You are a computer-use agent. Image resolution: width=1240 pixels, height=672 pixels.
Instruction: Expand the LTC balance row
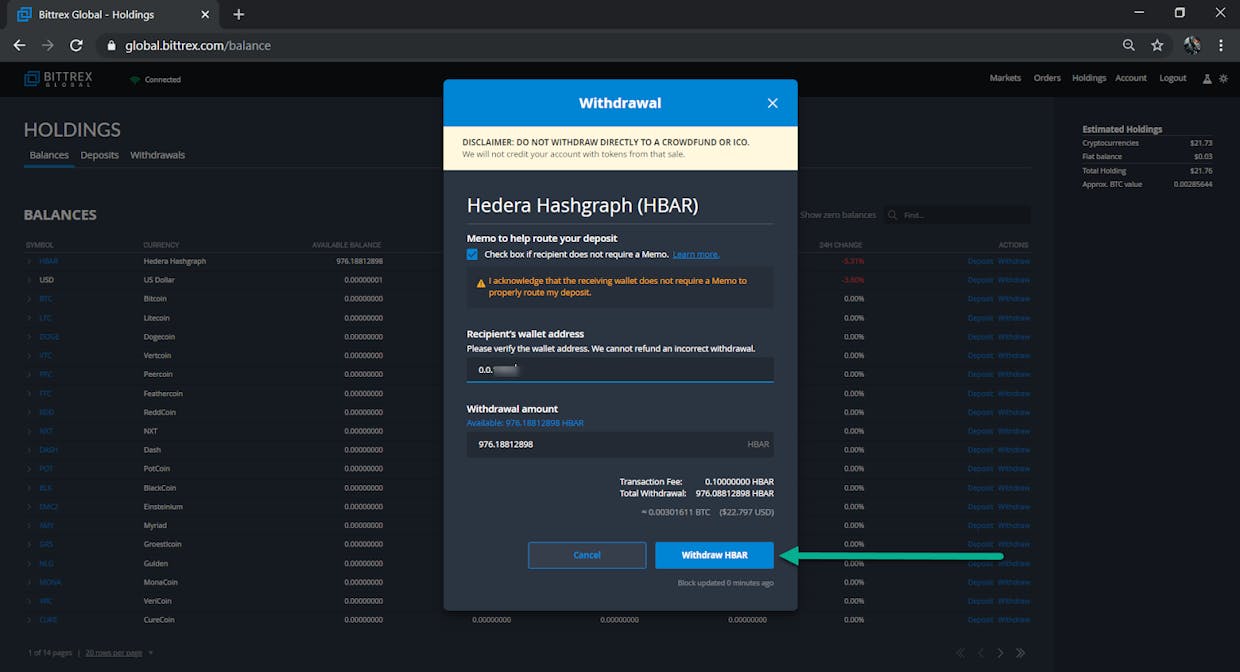click(29, 318)
